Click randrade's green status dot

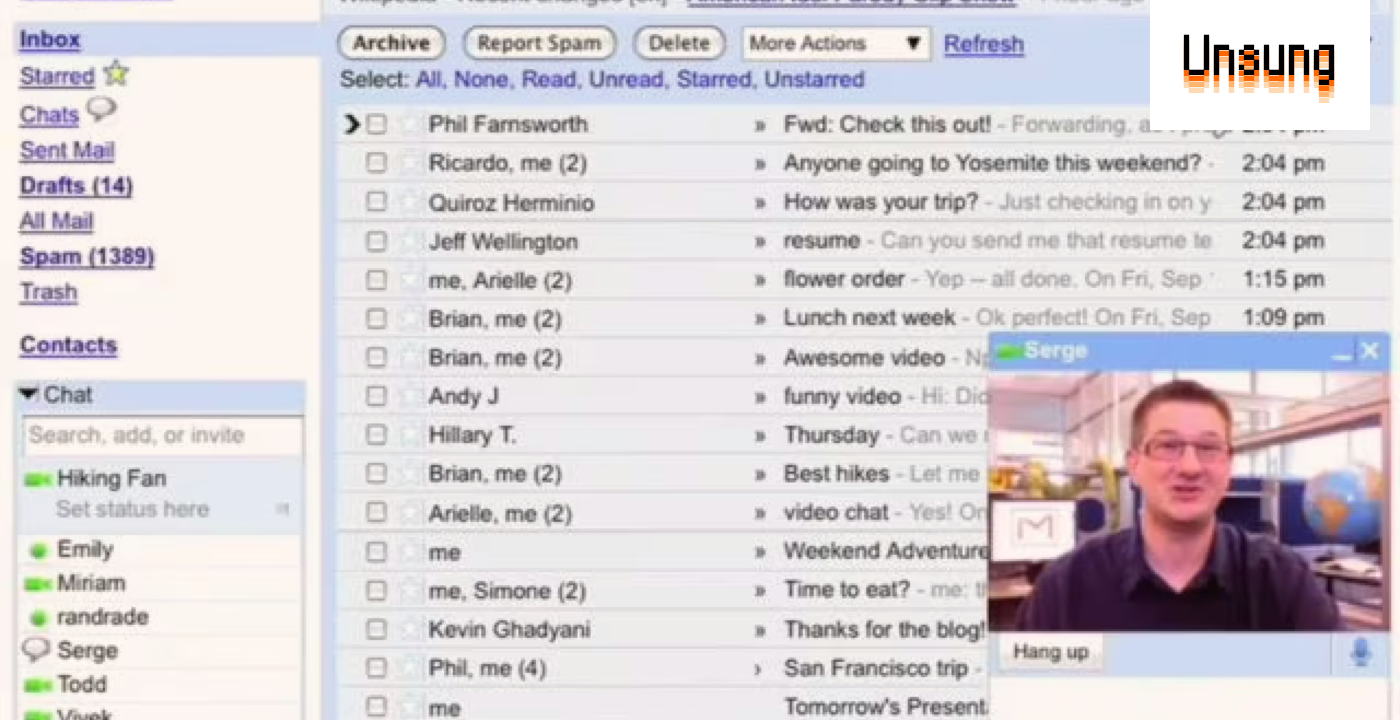click(x=39, y=618)
